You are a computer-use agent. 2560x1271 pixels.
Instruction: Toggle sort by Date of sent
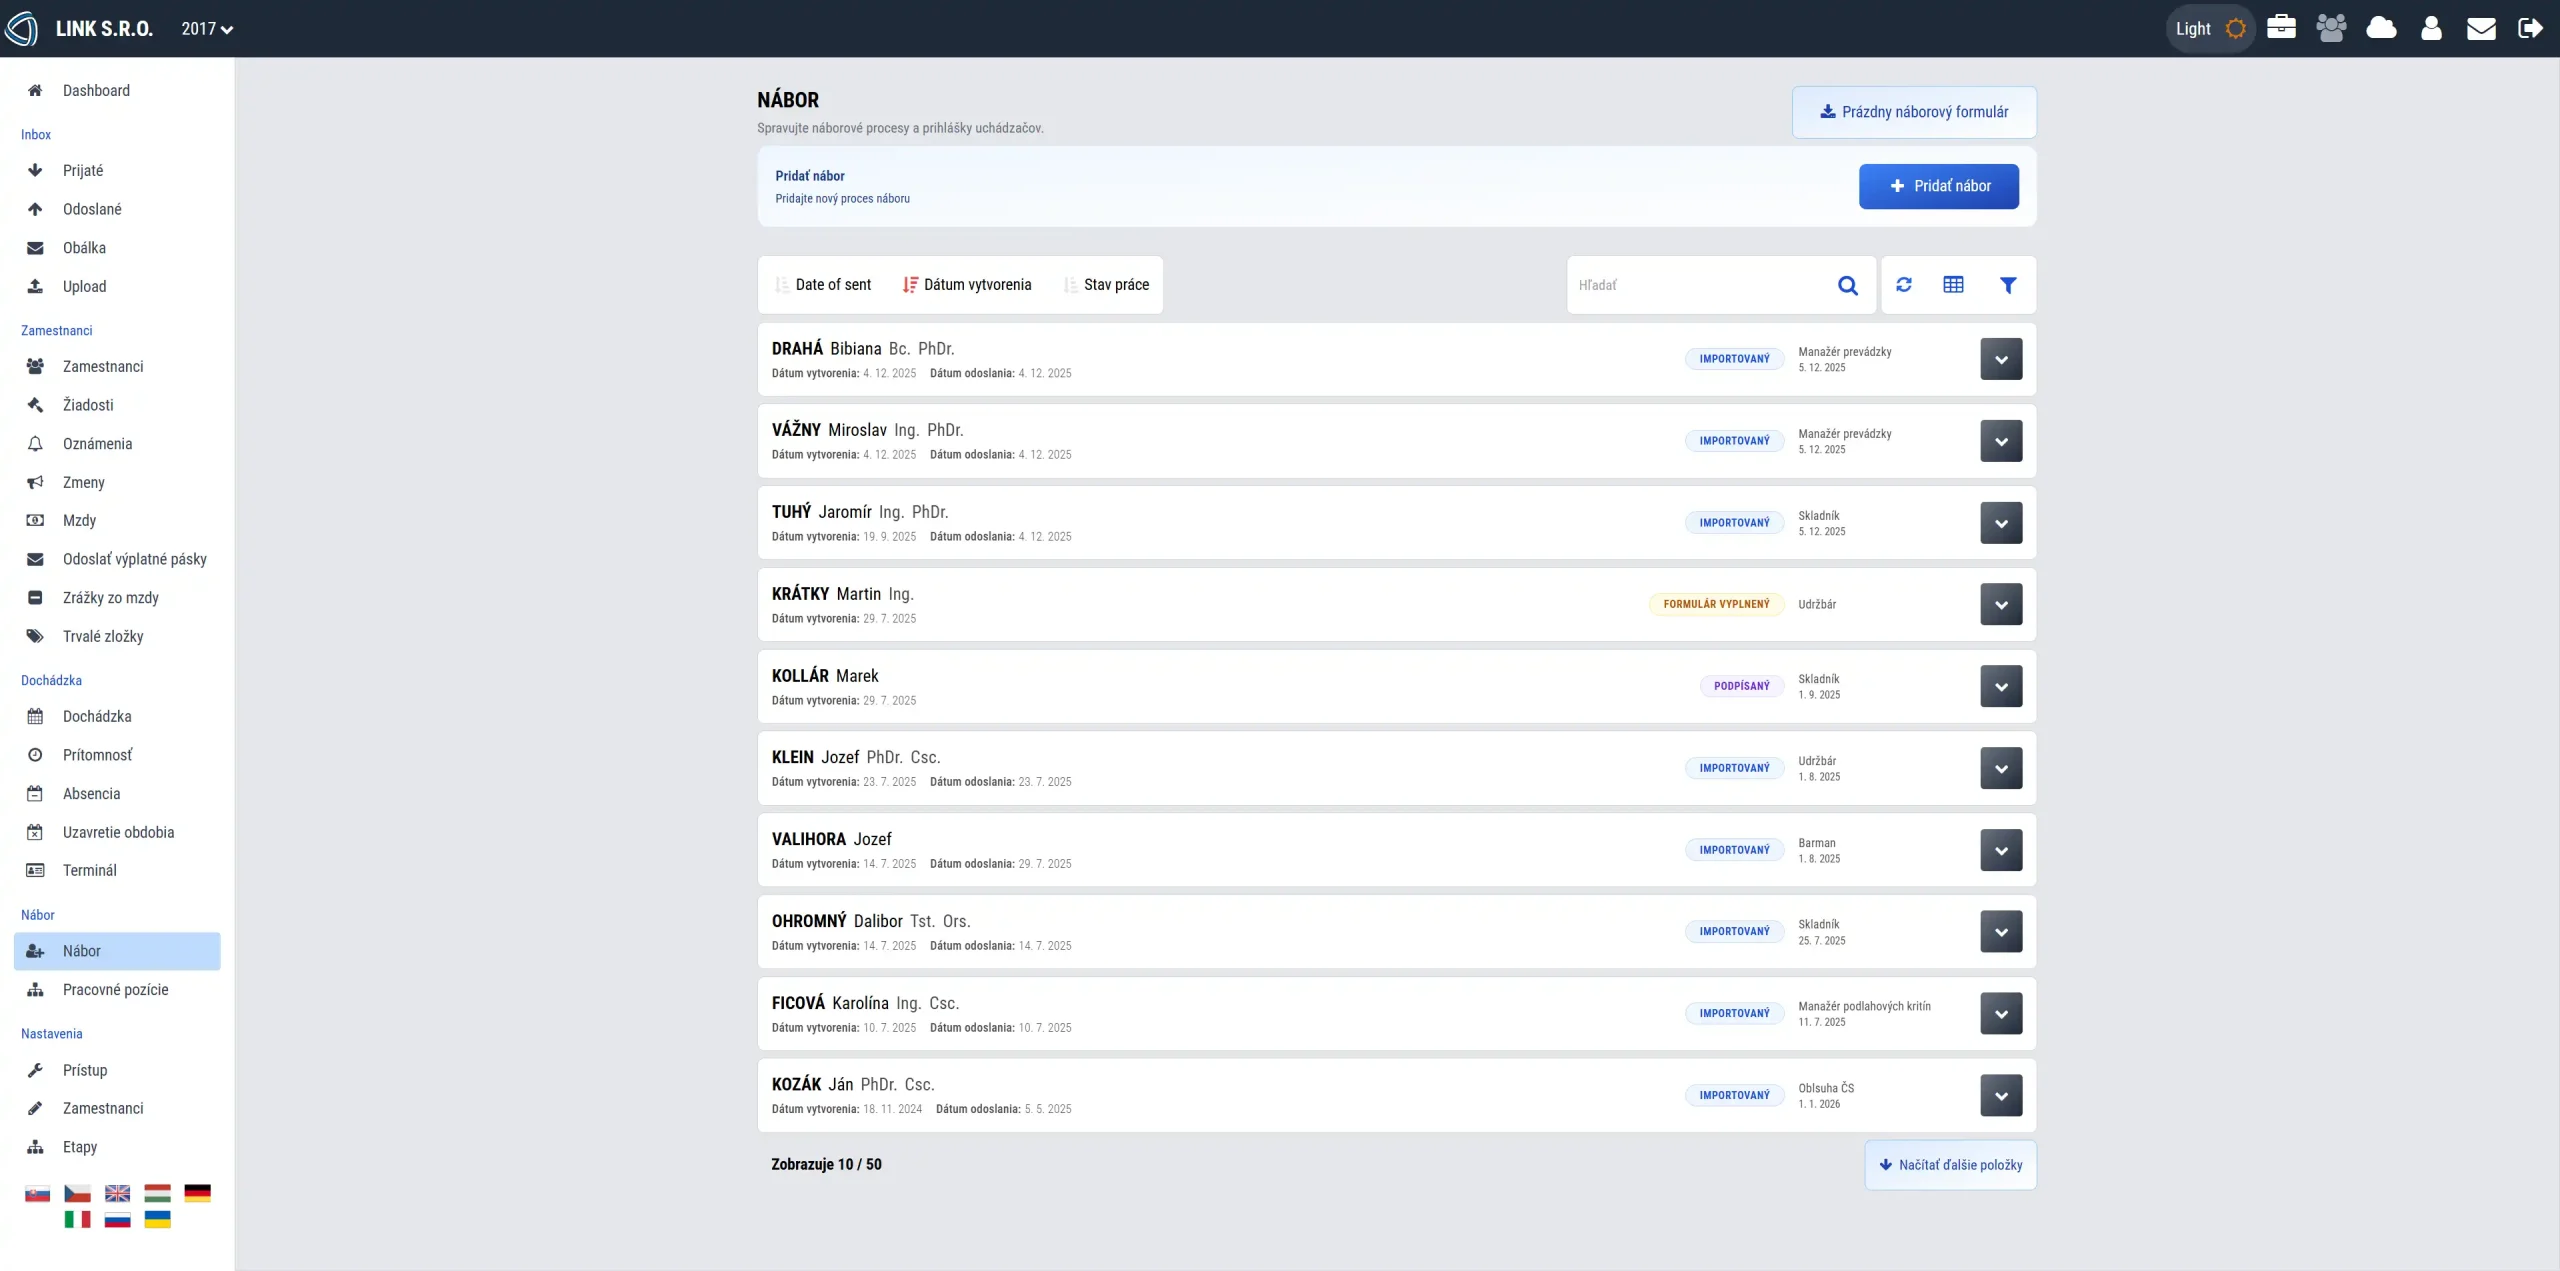[823, 285]
